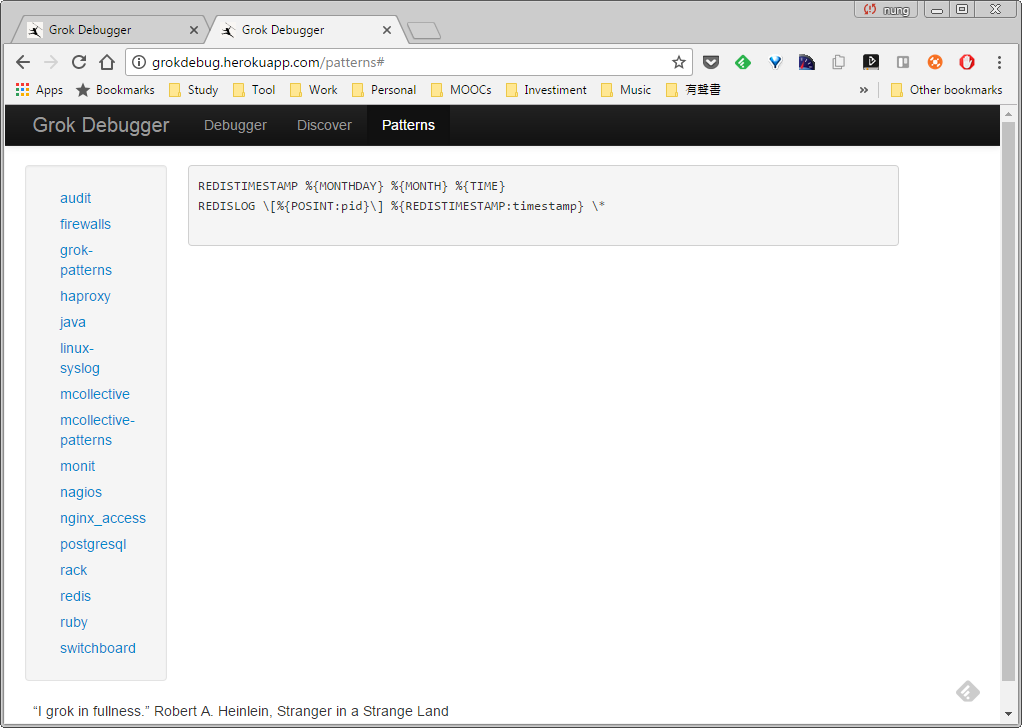Open the Music bookmarks folder

626,90
